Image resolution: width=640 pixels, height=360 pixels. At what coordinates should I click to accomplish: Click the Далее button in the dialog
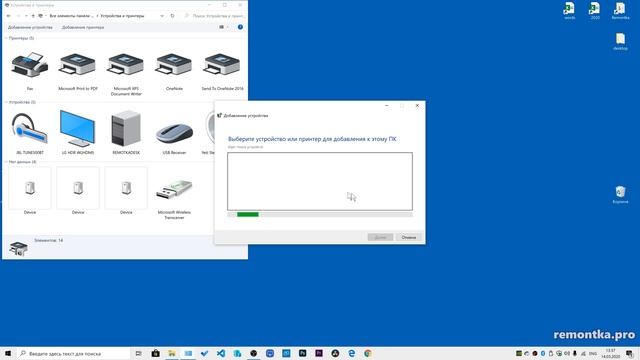(380, 237)
